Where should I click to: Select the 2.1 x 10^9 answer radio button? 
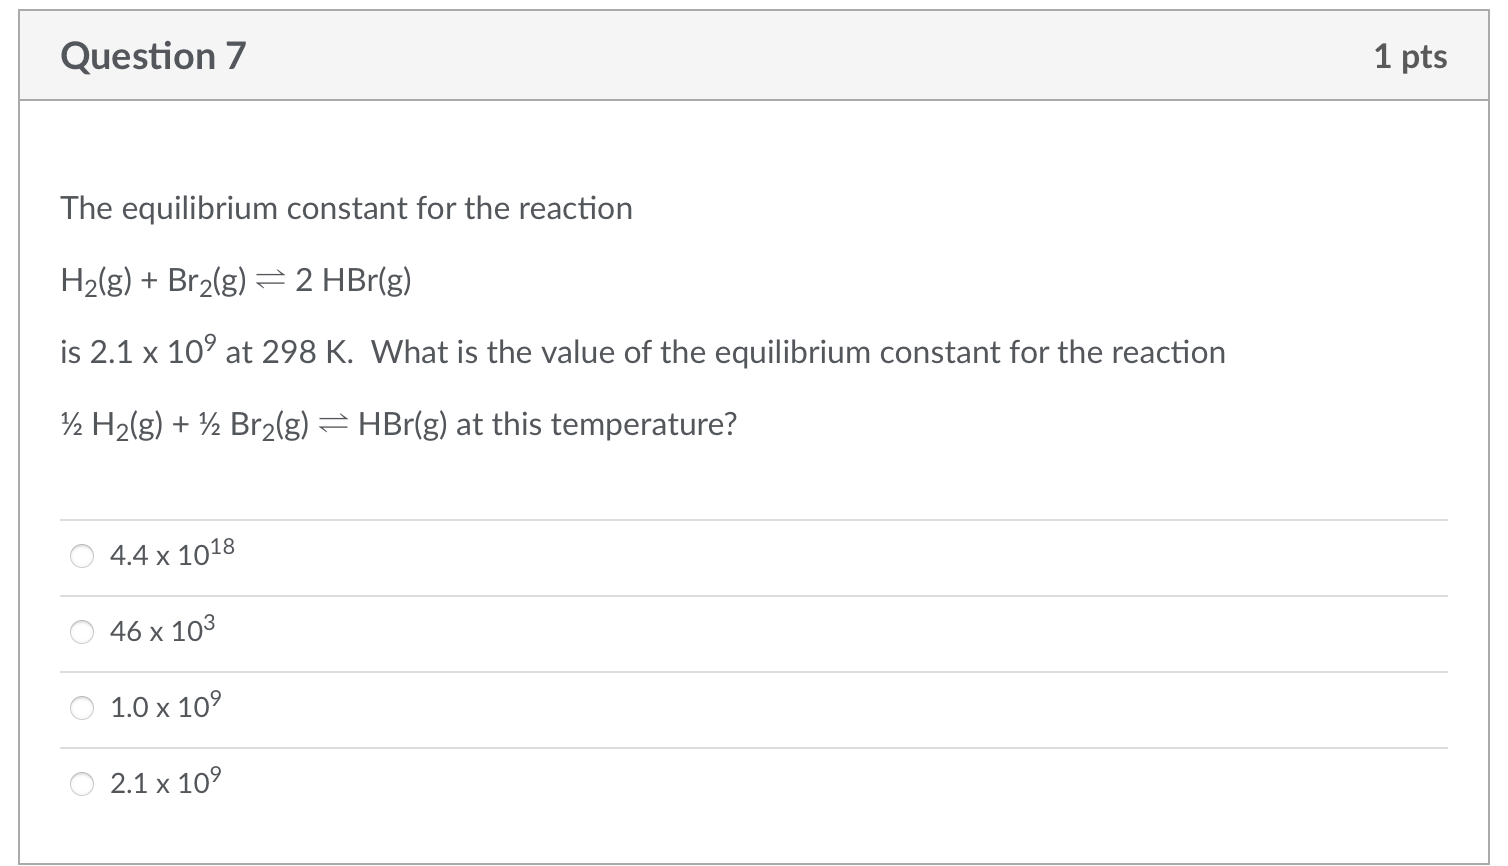pos(83,784)
